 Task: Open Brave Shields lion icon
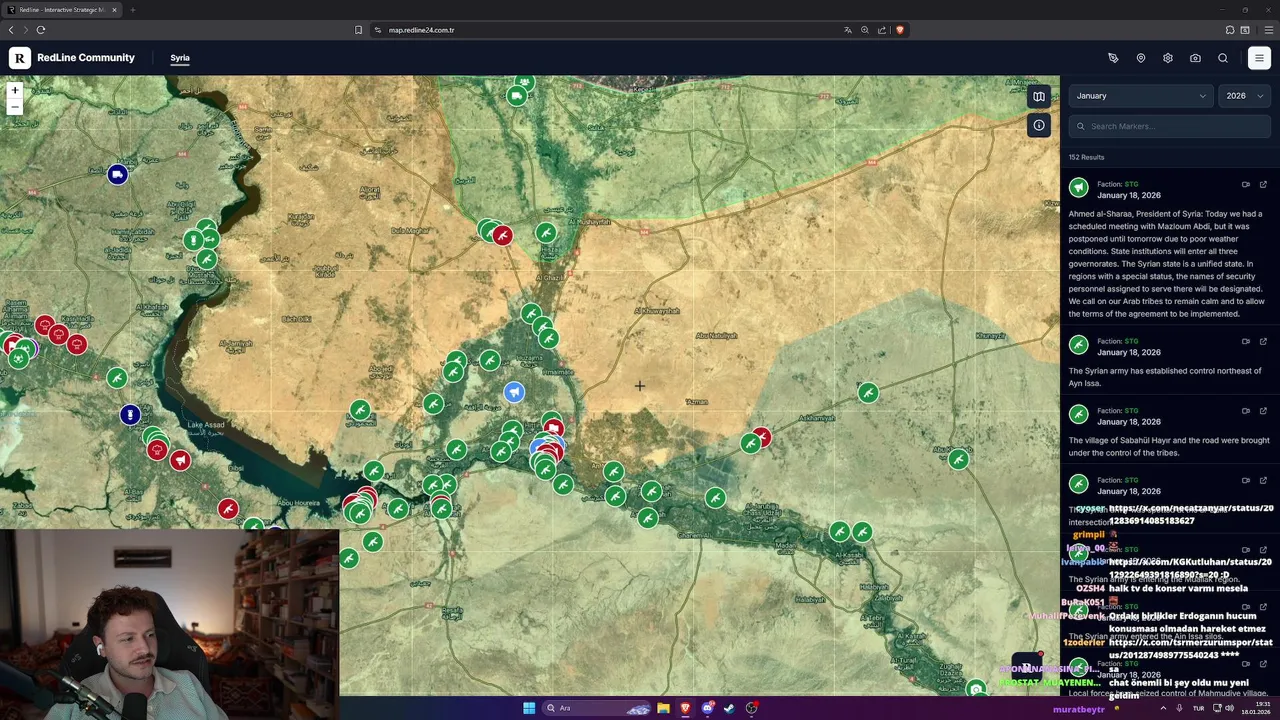(x=899, y=30)
